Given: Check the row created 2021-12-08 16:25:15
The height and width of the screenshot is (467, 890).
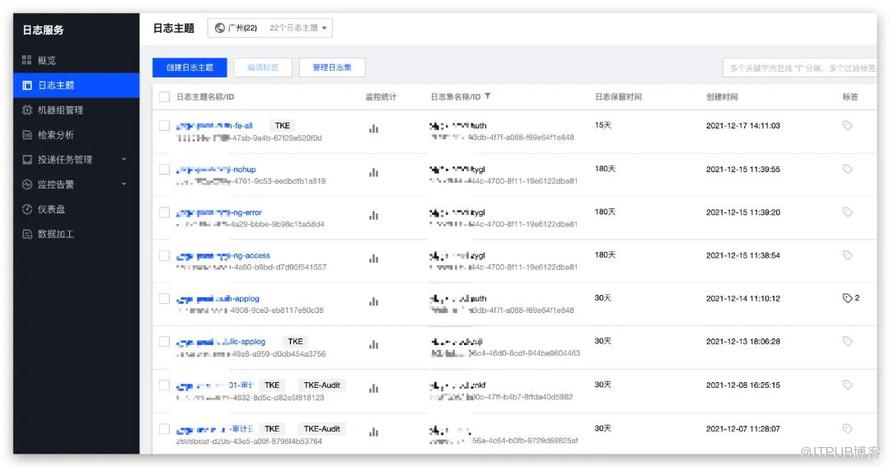Looking at the screenshot, I should pyautogui.click(x=165, y=385).
